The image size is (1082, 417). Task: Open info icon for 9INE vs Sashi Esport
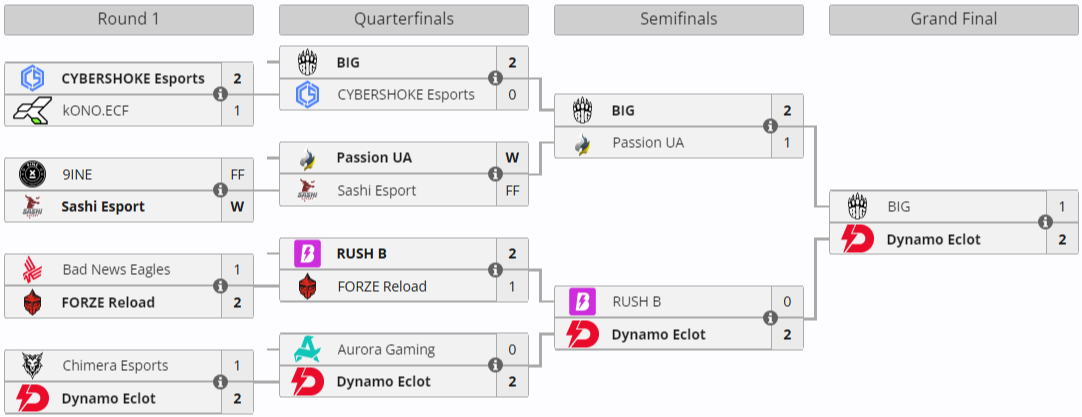click(220, 190)
